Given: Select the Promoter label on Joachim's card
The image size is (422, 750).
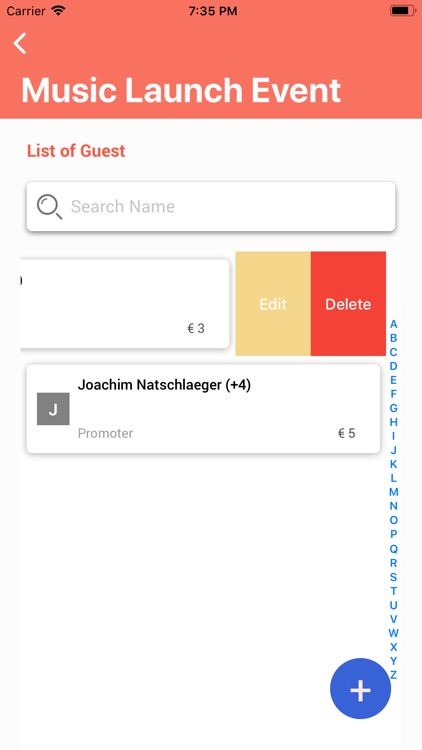Looking at the screenshot, I should [x=105, y=433].
